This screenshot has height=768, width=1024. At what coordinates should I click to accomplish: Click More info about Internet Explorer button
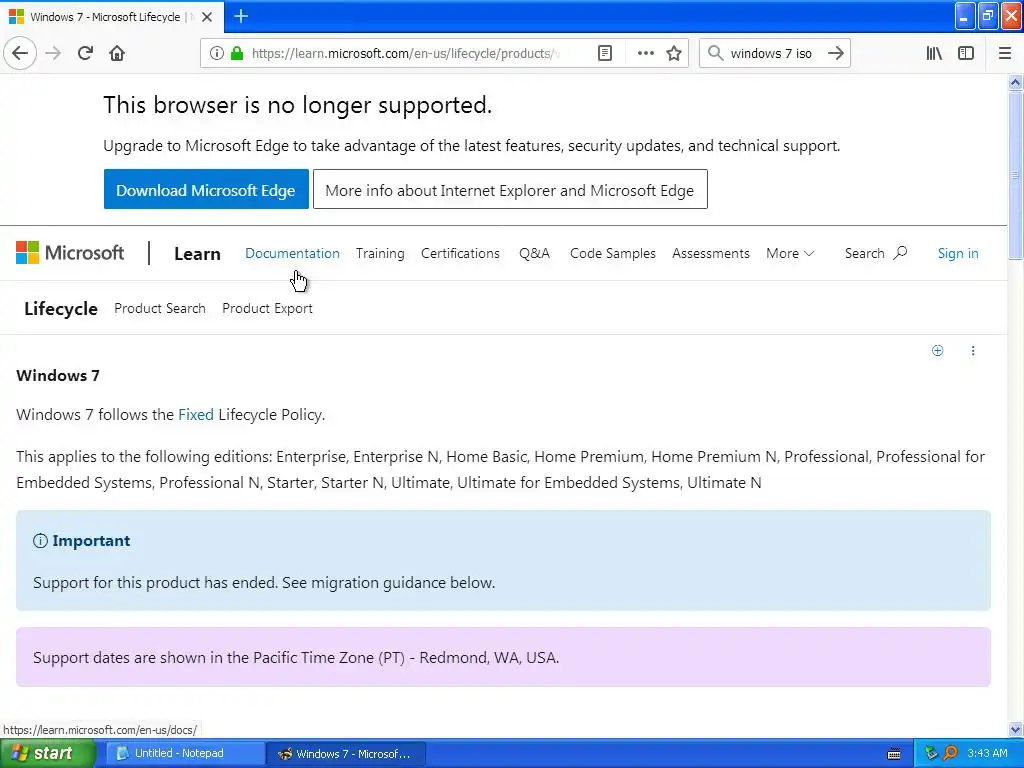coord(510,189)
